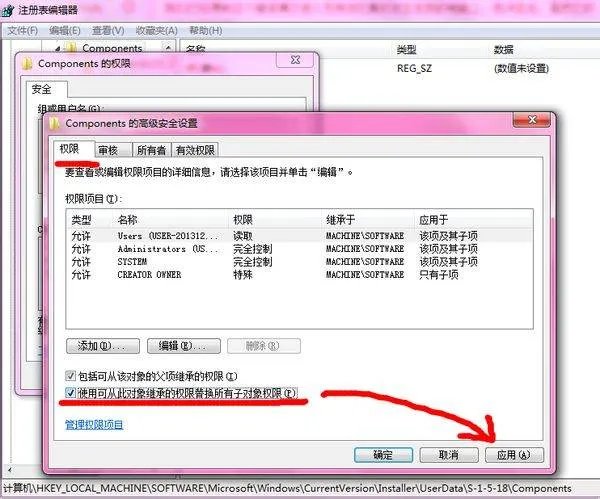Select the Administrators permission entry row
600x499 pixels.
pyautogui.click(x=299, y=249)
